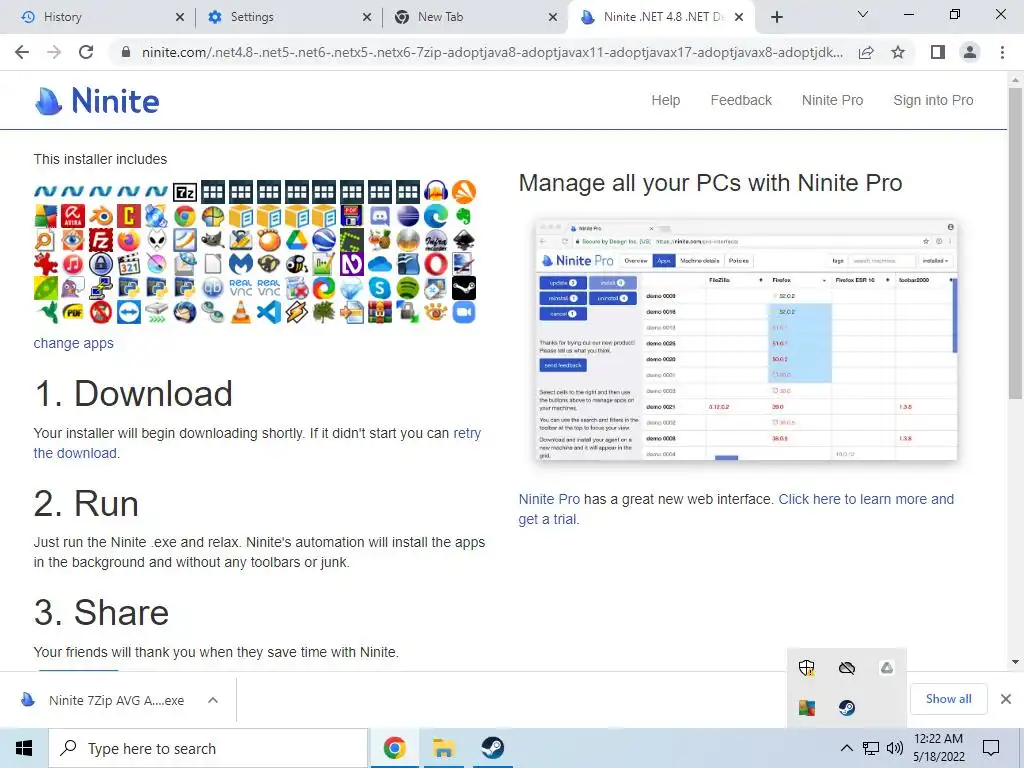Open Chrome profile avatar
The height and width of the screenshot is (768, 1024).
[x=970, y=52]
